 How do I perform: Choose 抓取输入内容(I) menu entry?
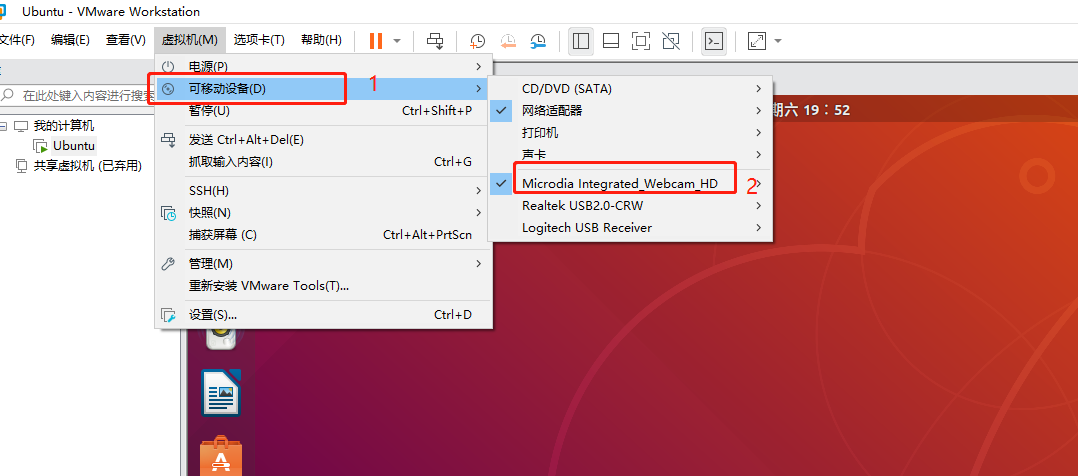323,162
